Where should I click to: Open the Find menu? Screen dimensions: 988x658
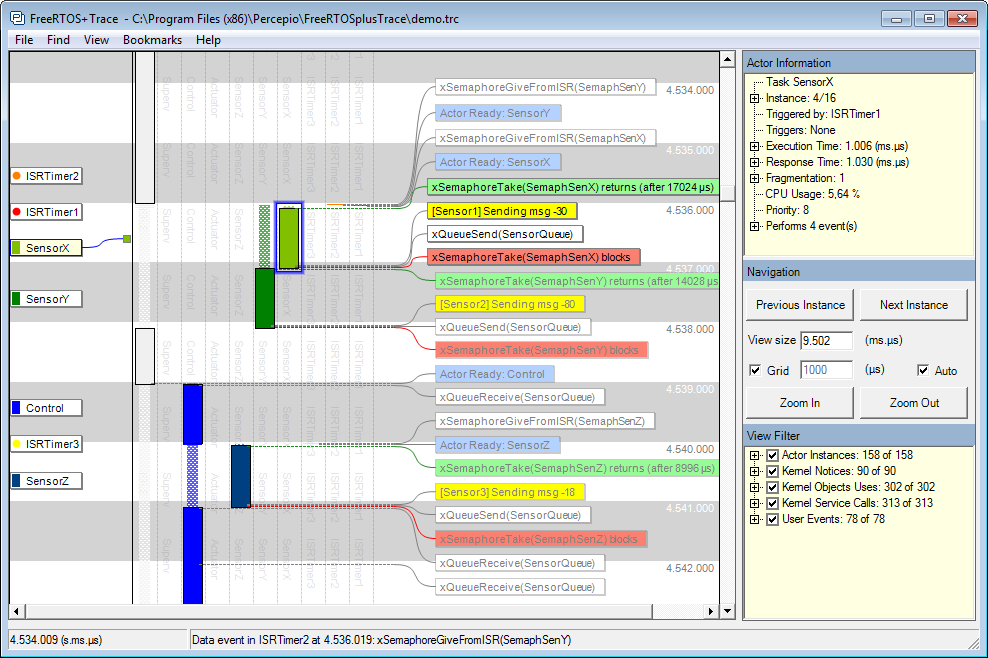coord(58,40)
